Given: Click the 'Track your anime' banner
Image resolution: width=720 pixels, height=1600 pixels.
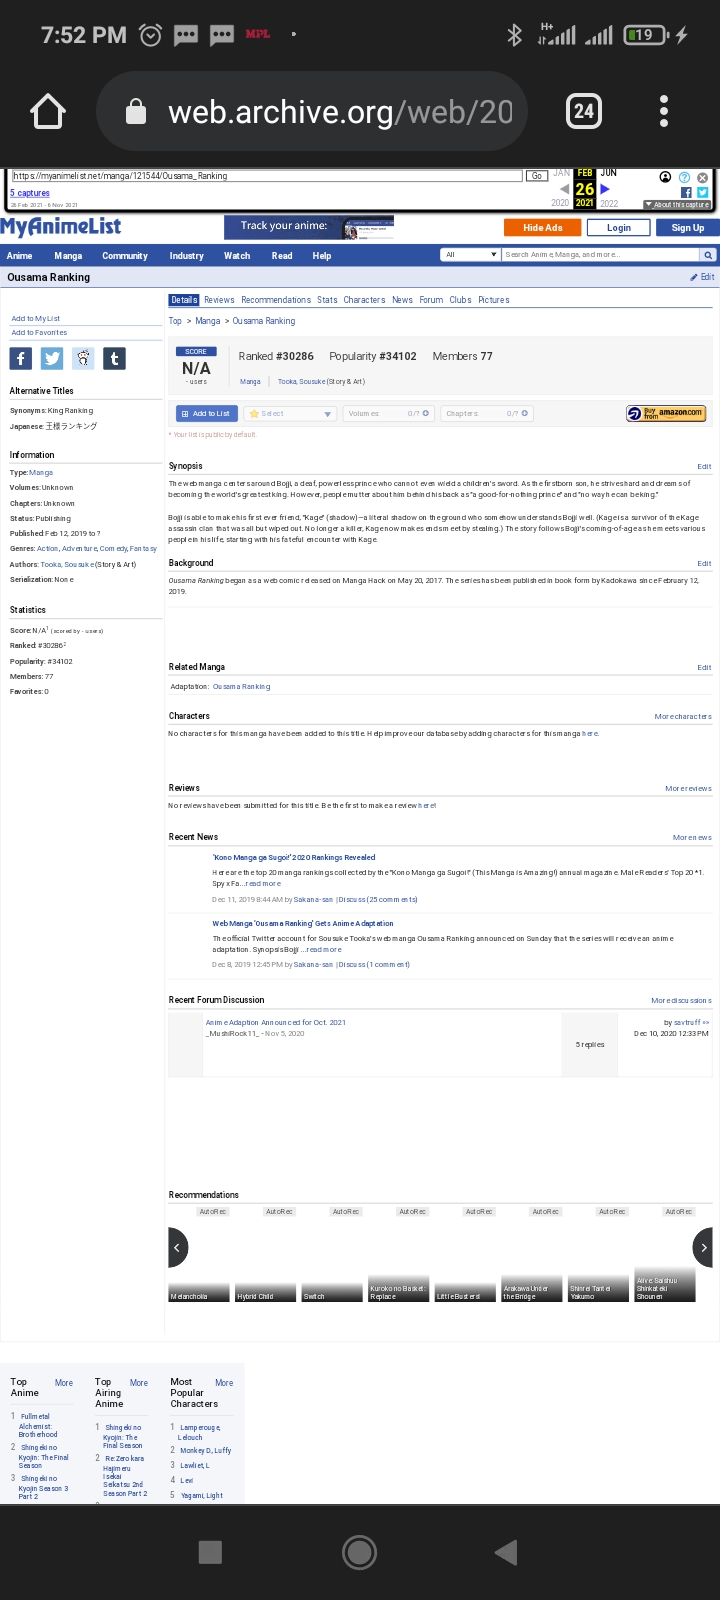Looking at the screenshot, I should (309, 227).
